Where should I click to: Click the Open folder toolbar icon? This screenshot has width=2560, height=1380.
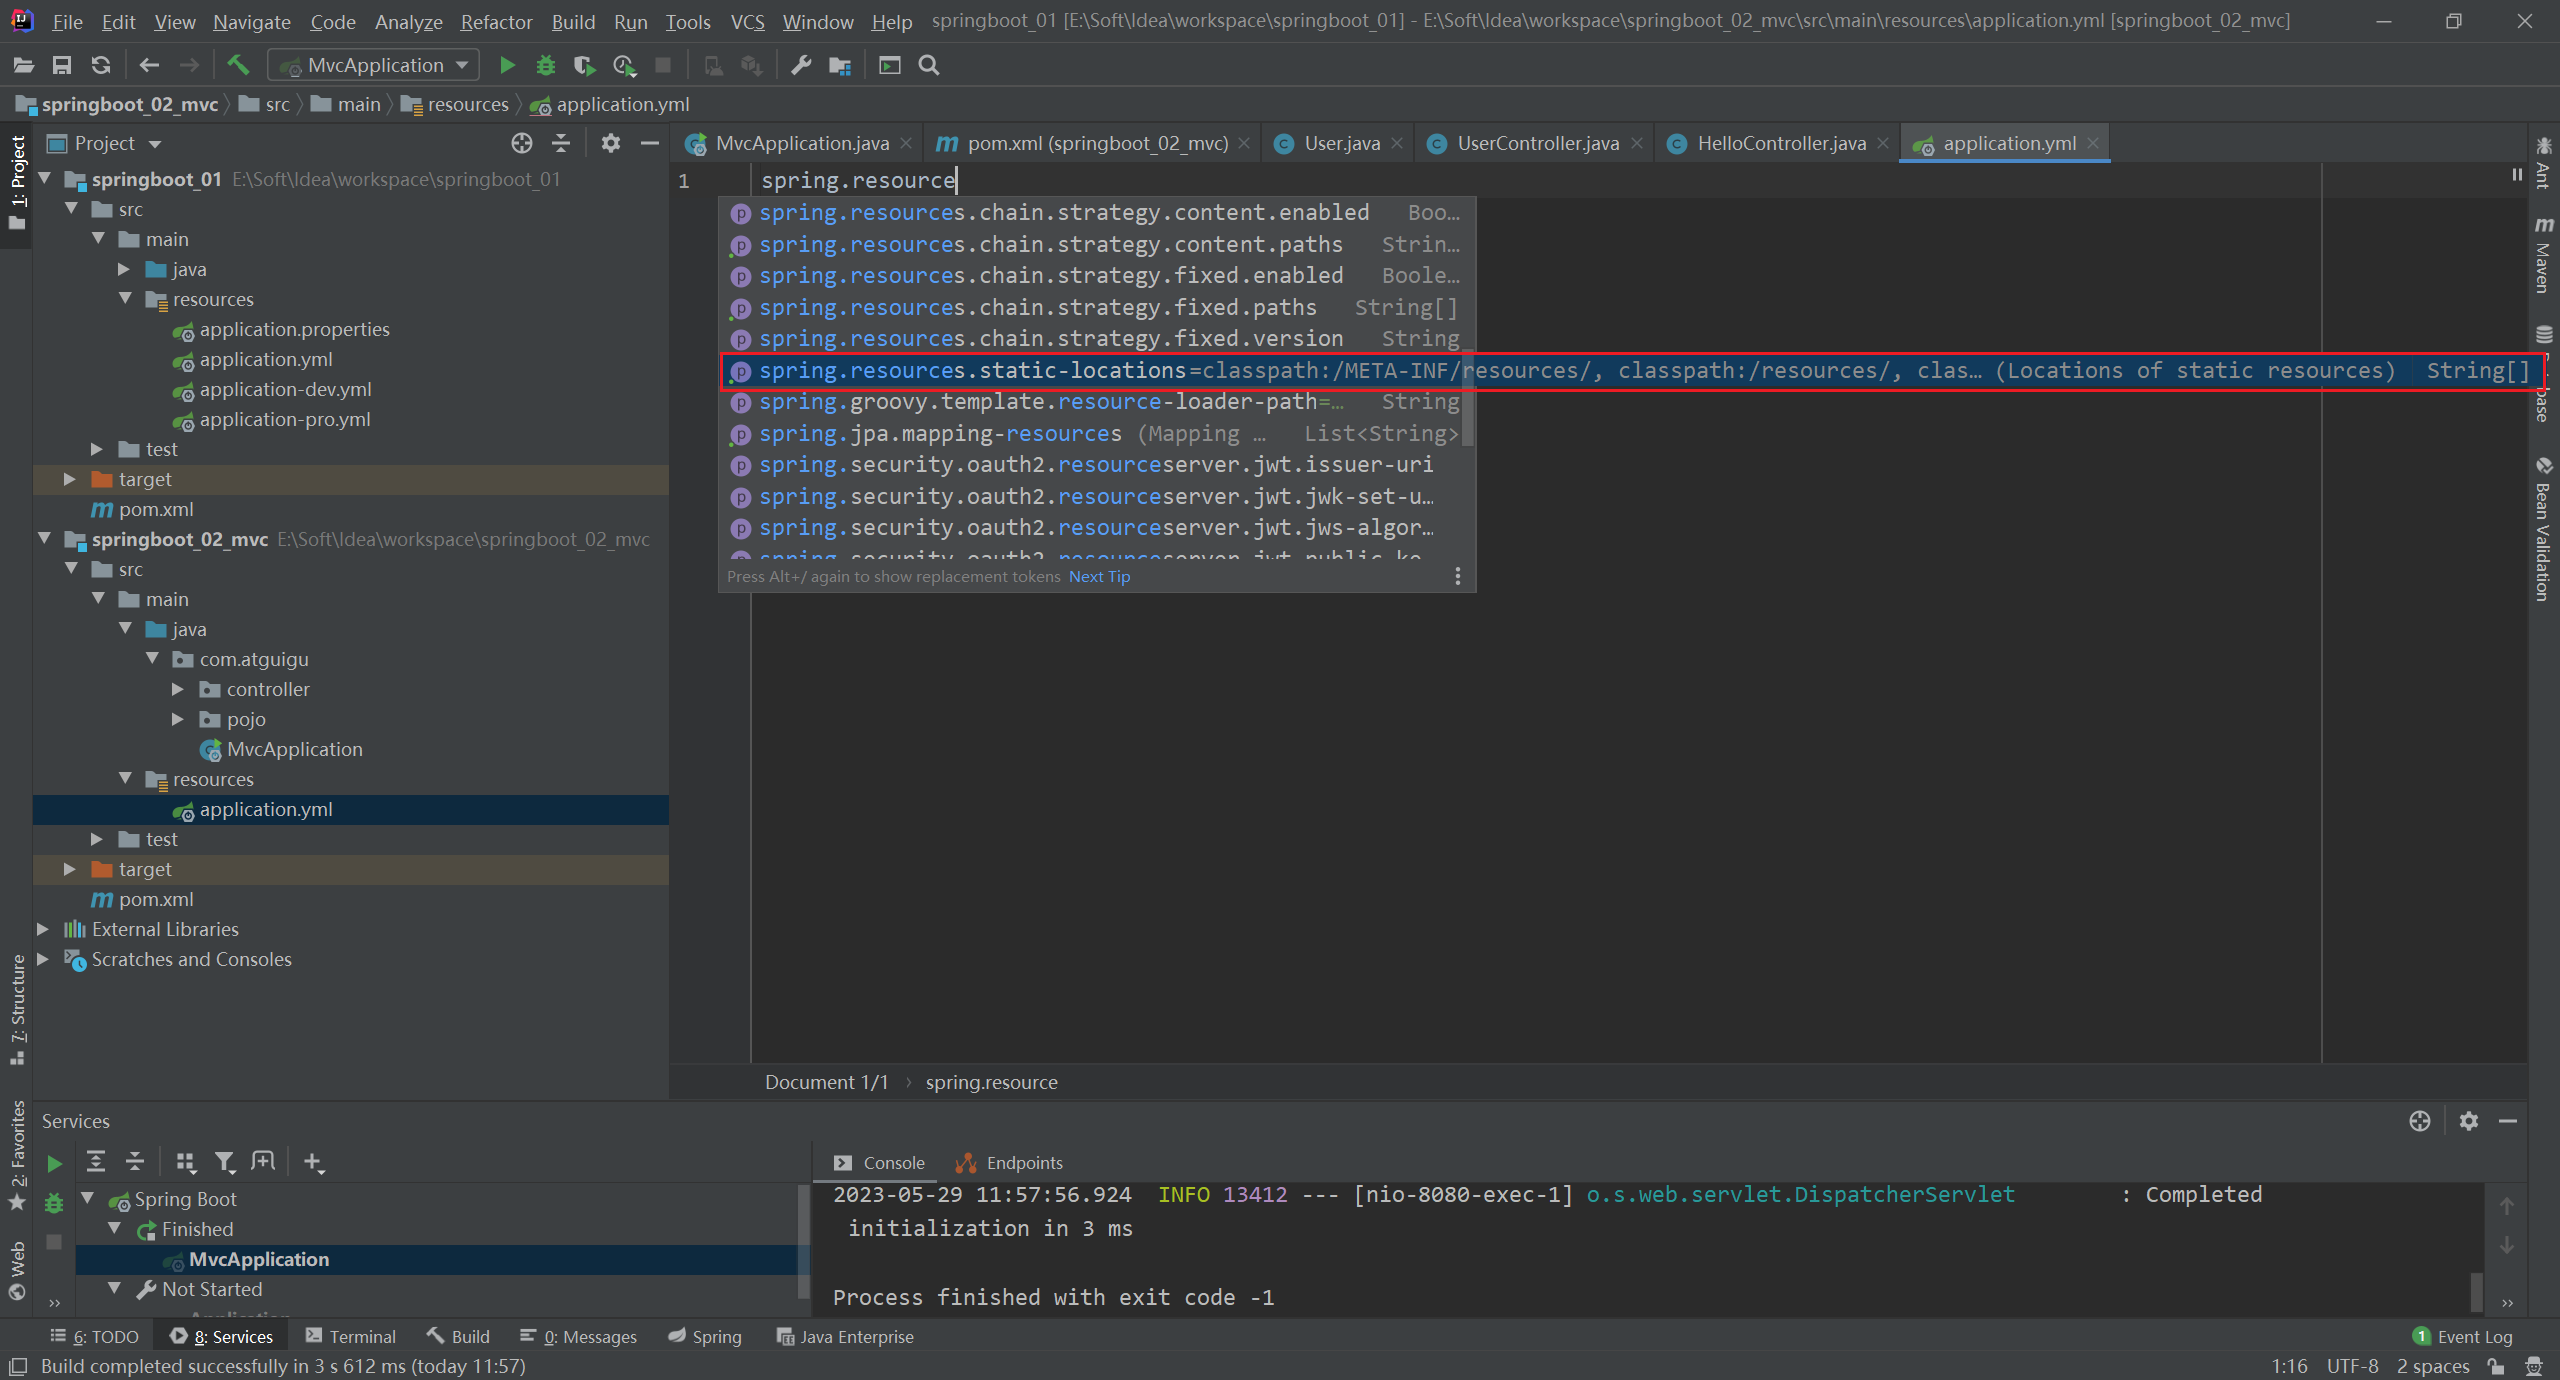[24, 65]
